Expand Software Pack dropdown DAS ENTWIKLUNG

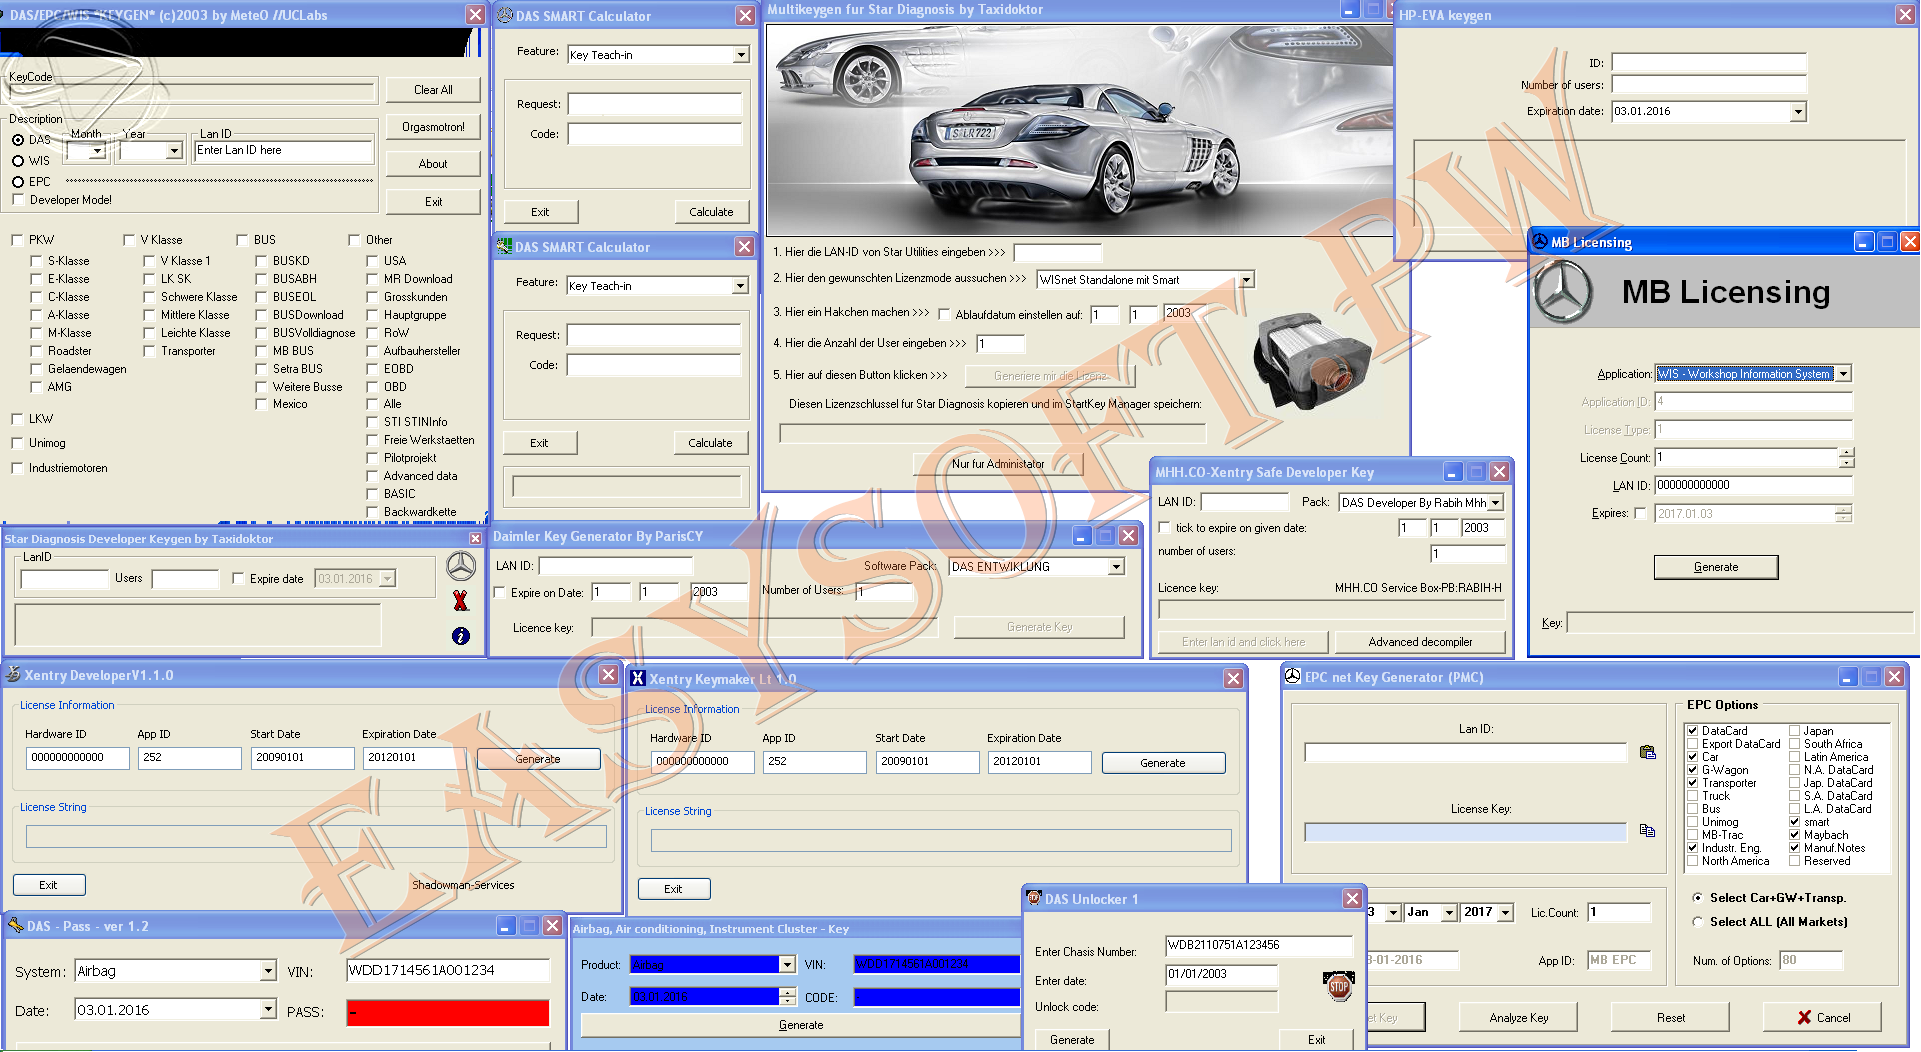[1116, 567]
